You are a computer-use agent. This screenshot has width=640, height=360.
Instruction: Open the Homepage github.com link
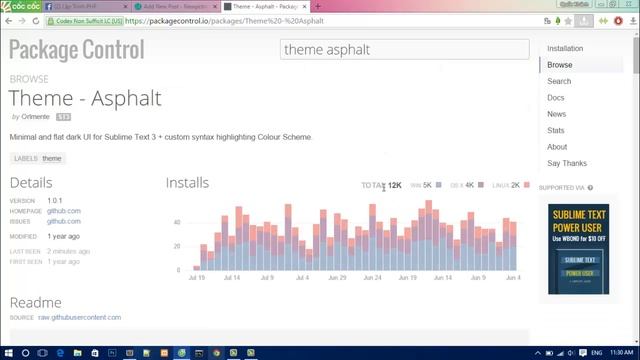click(64, 211)
